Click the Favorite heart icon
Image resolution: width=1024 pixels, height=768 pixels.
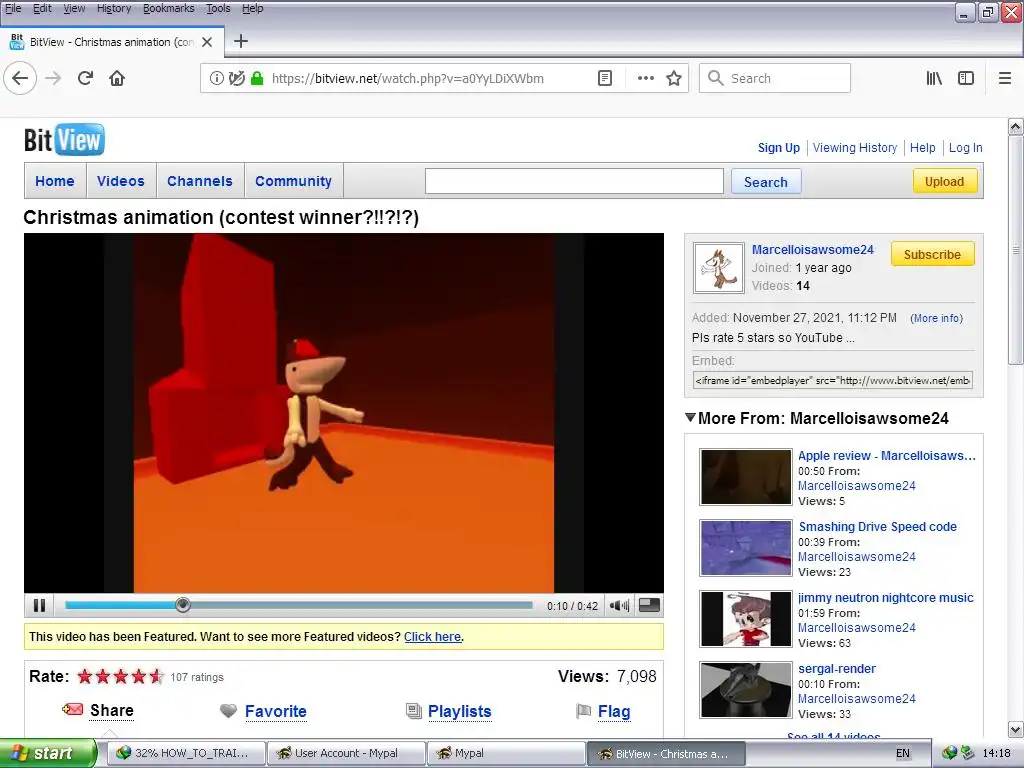point(228,711)
